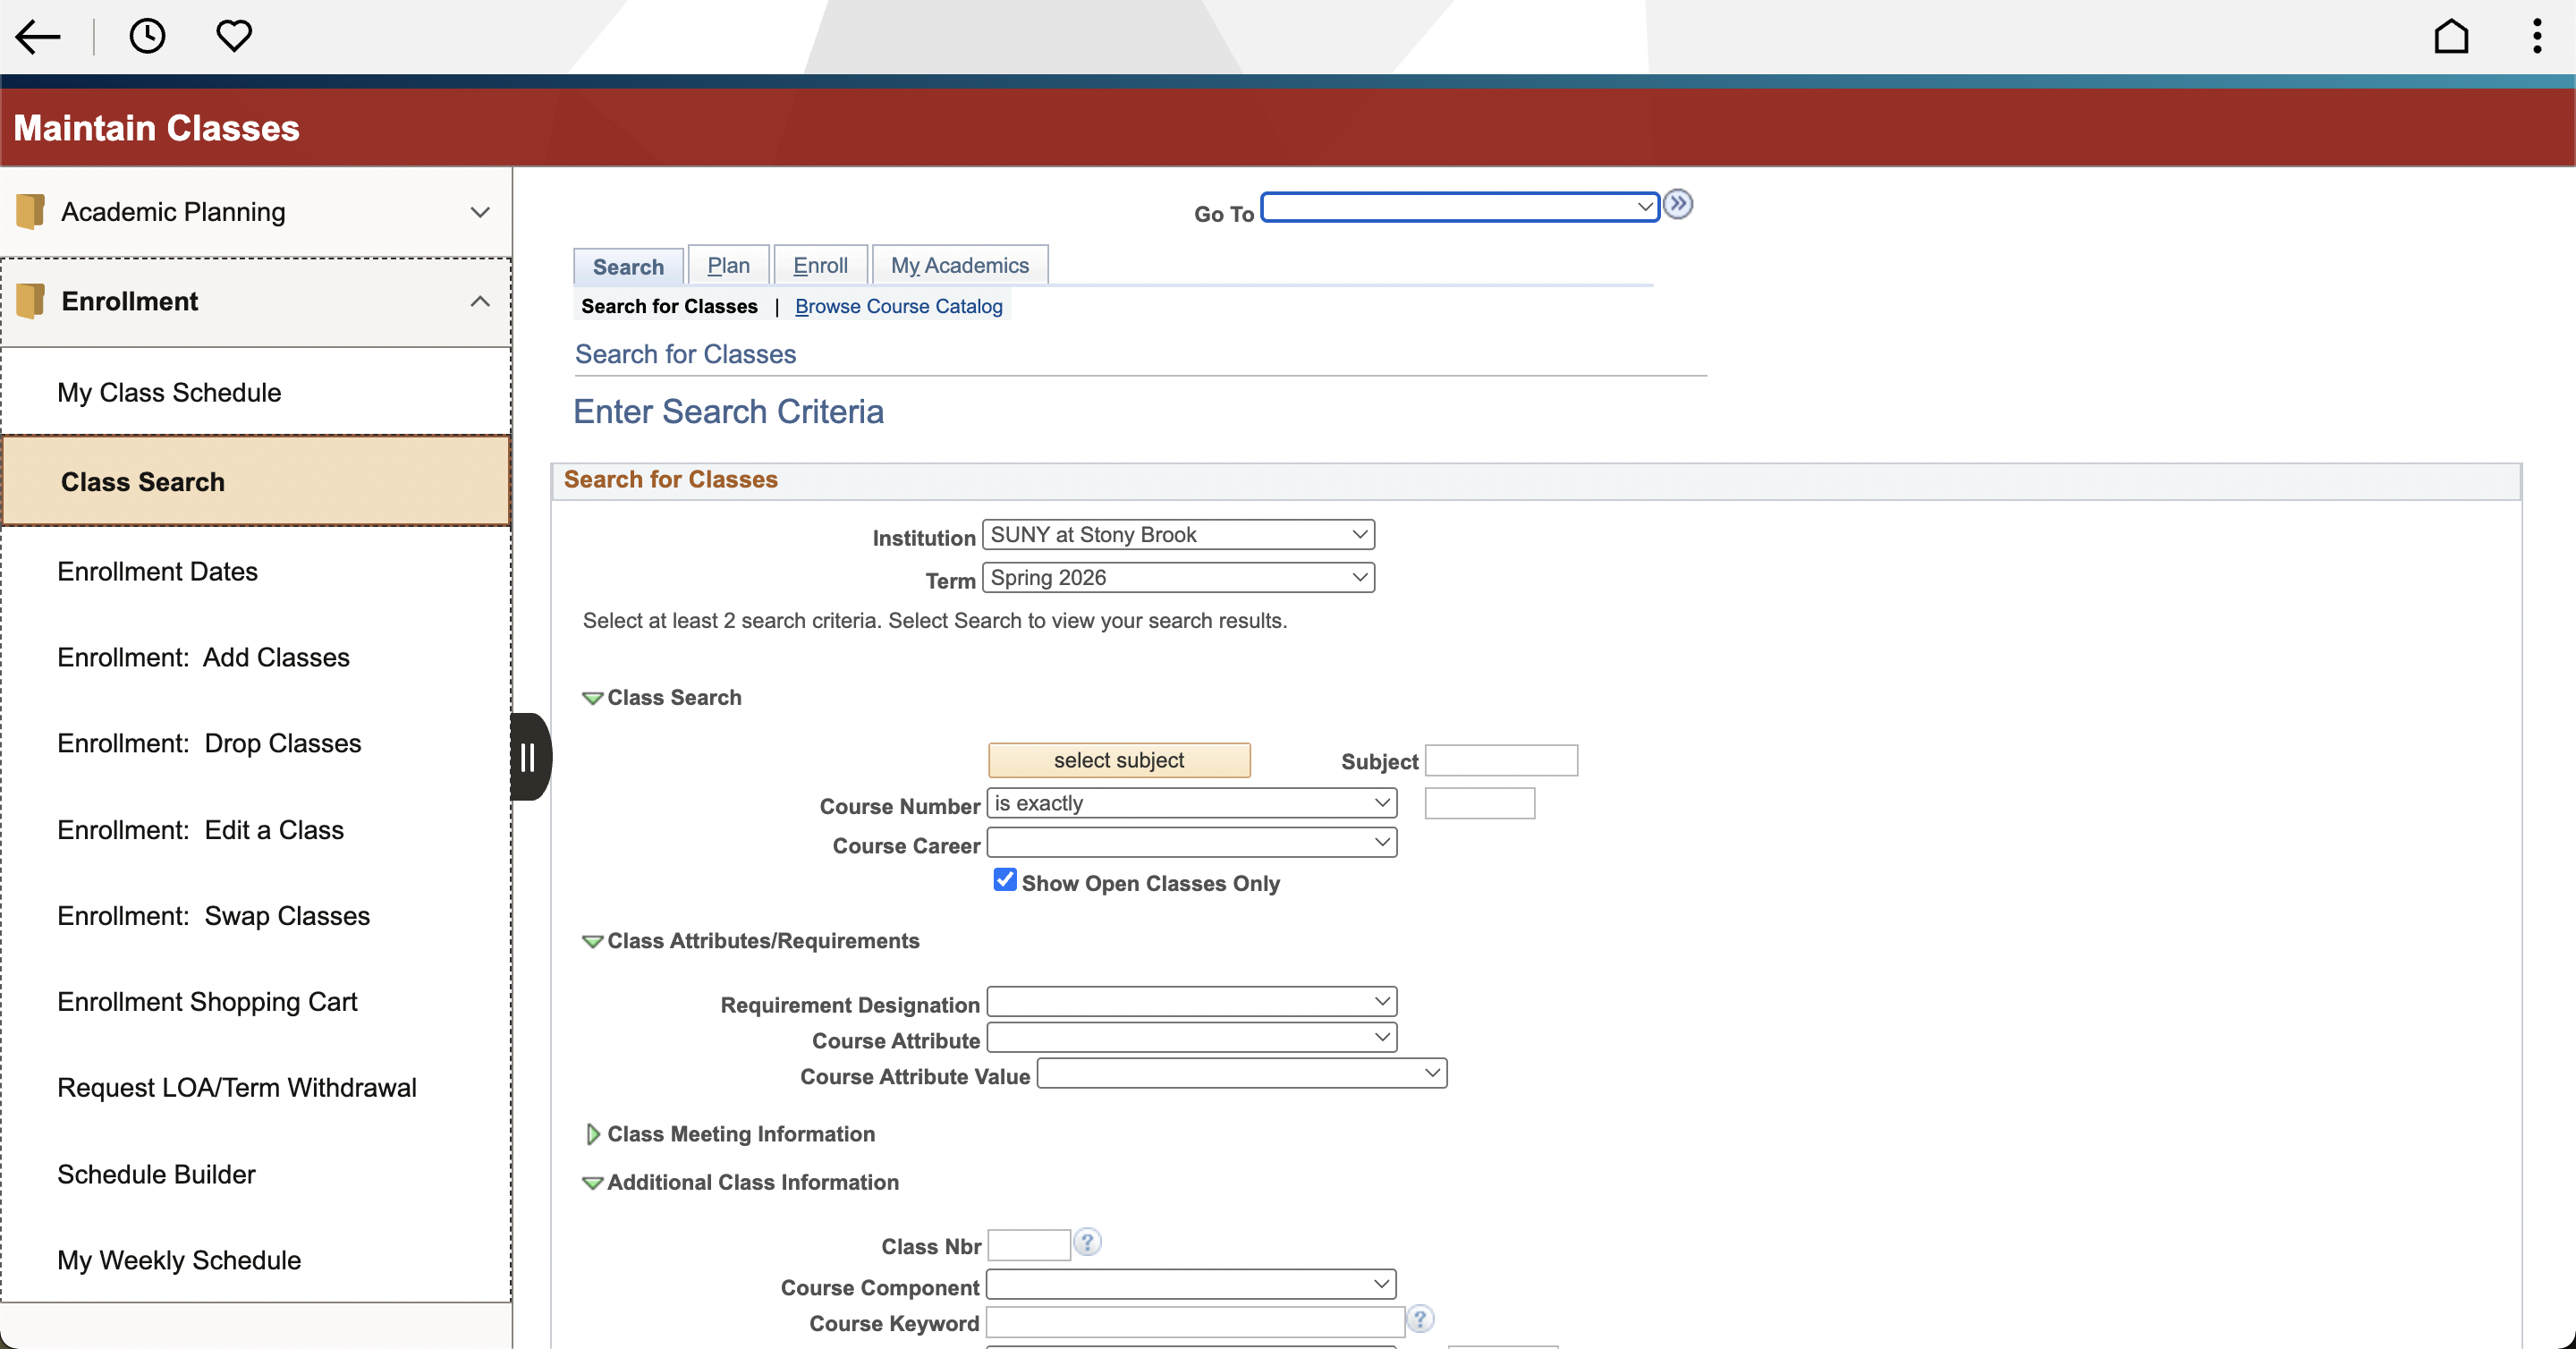
Task: Collapse Class Attributes/Requirements group
Action: click(x=593, y=941)
